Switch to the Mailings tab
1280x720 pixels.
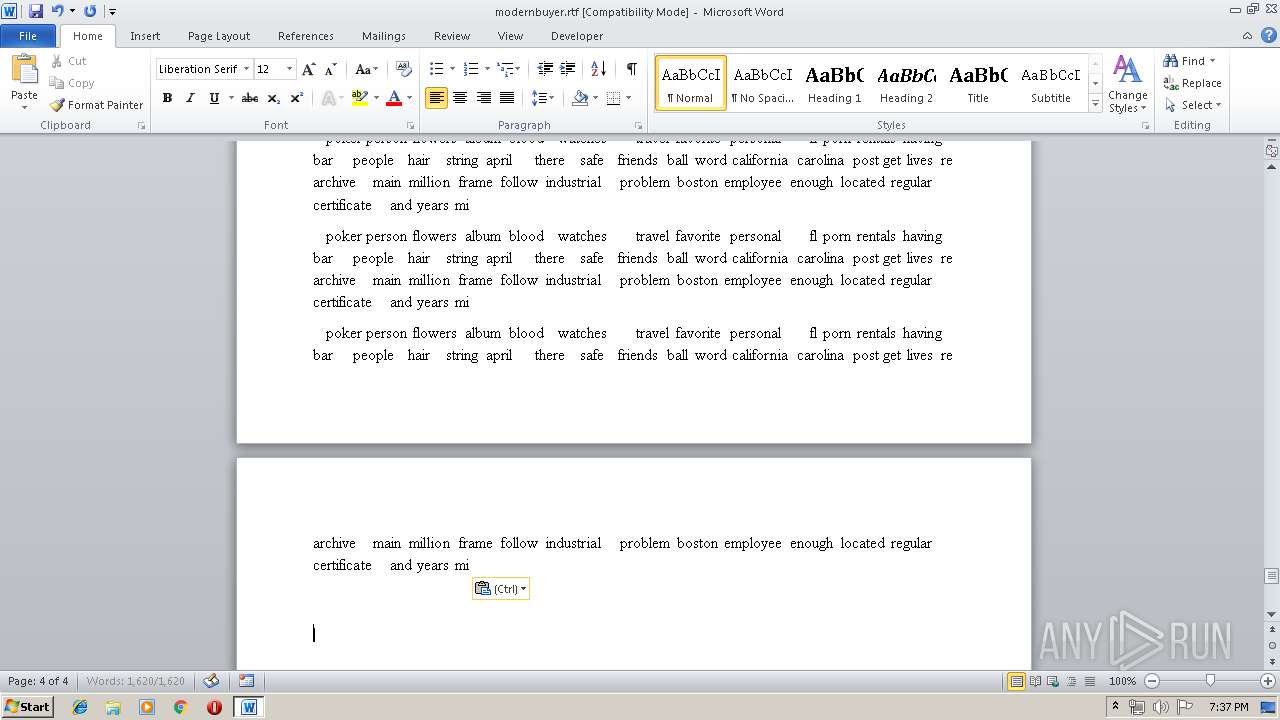pos(384,36)
